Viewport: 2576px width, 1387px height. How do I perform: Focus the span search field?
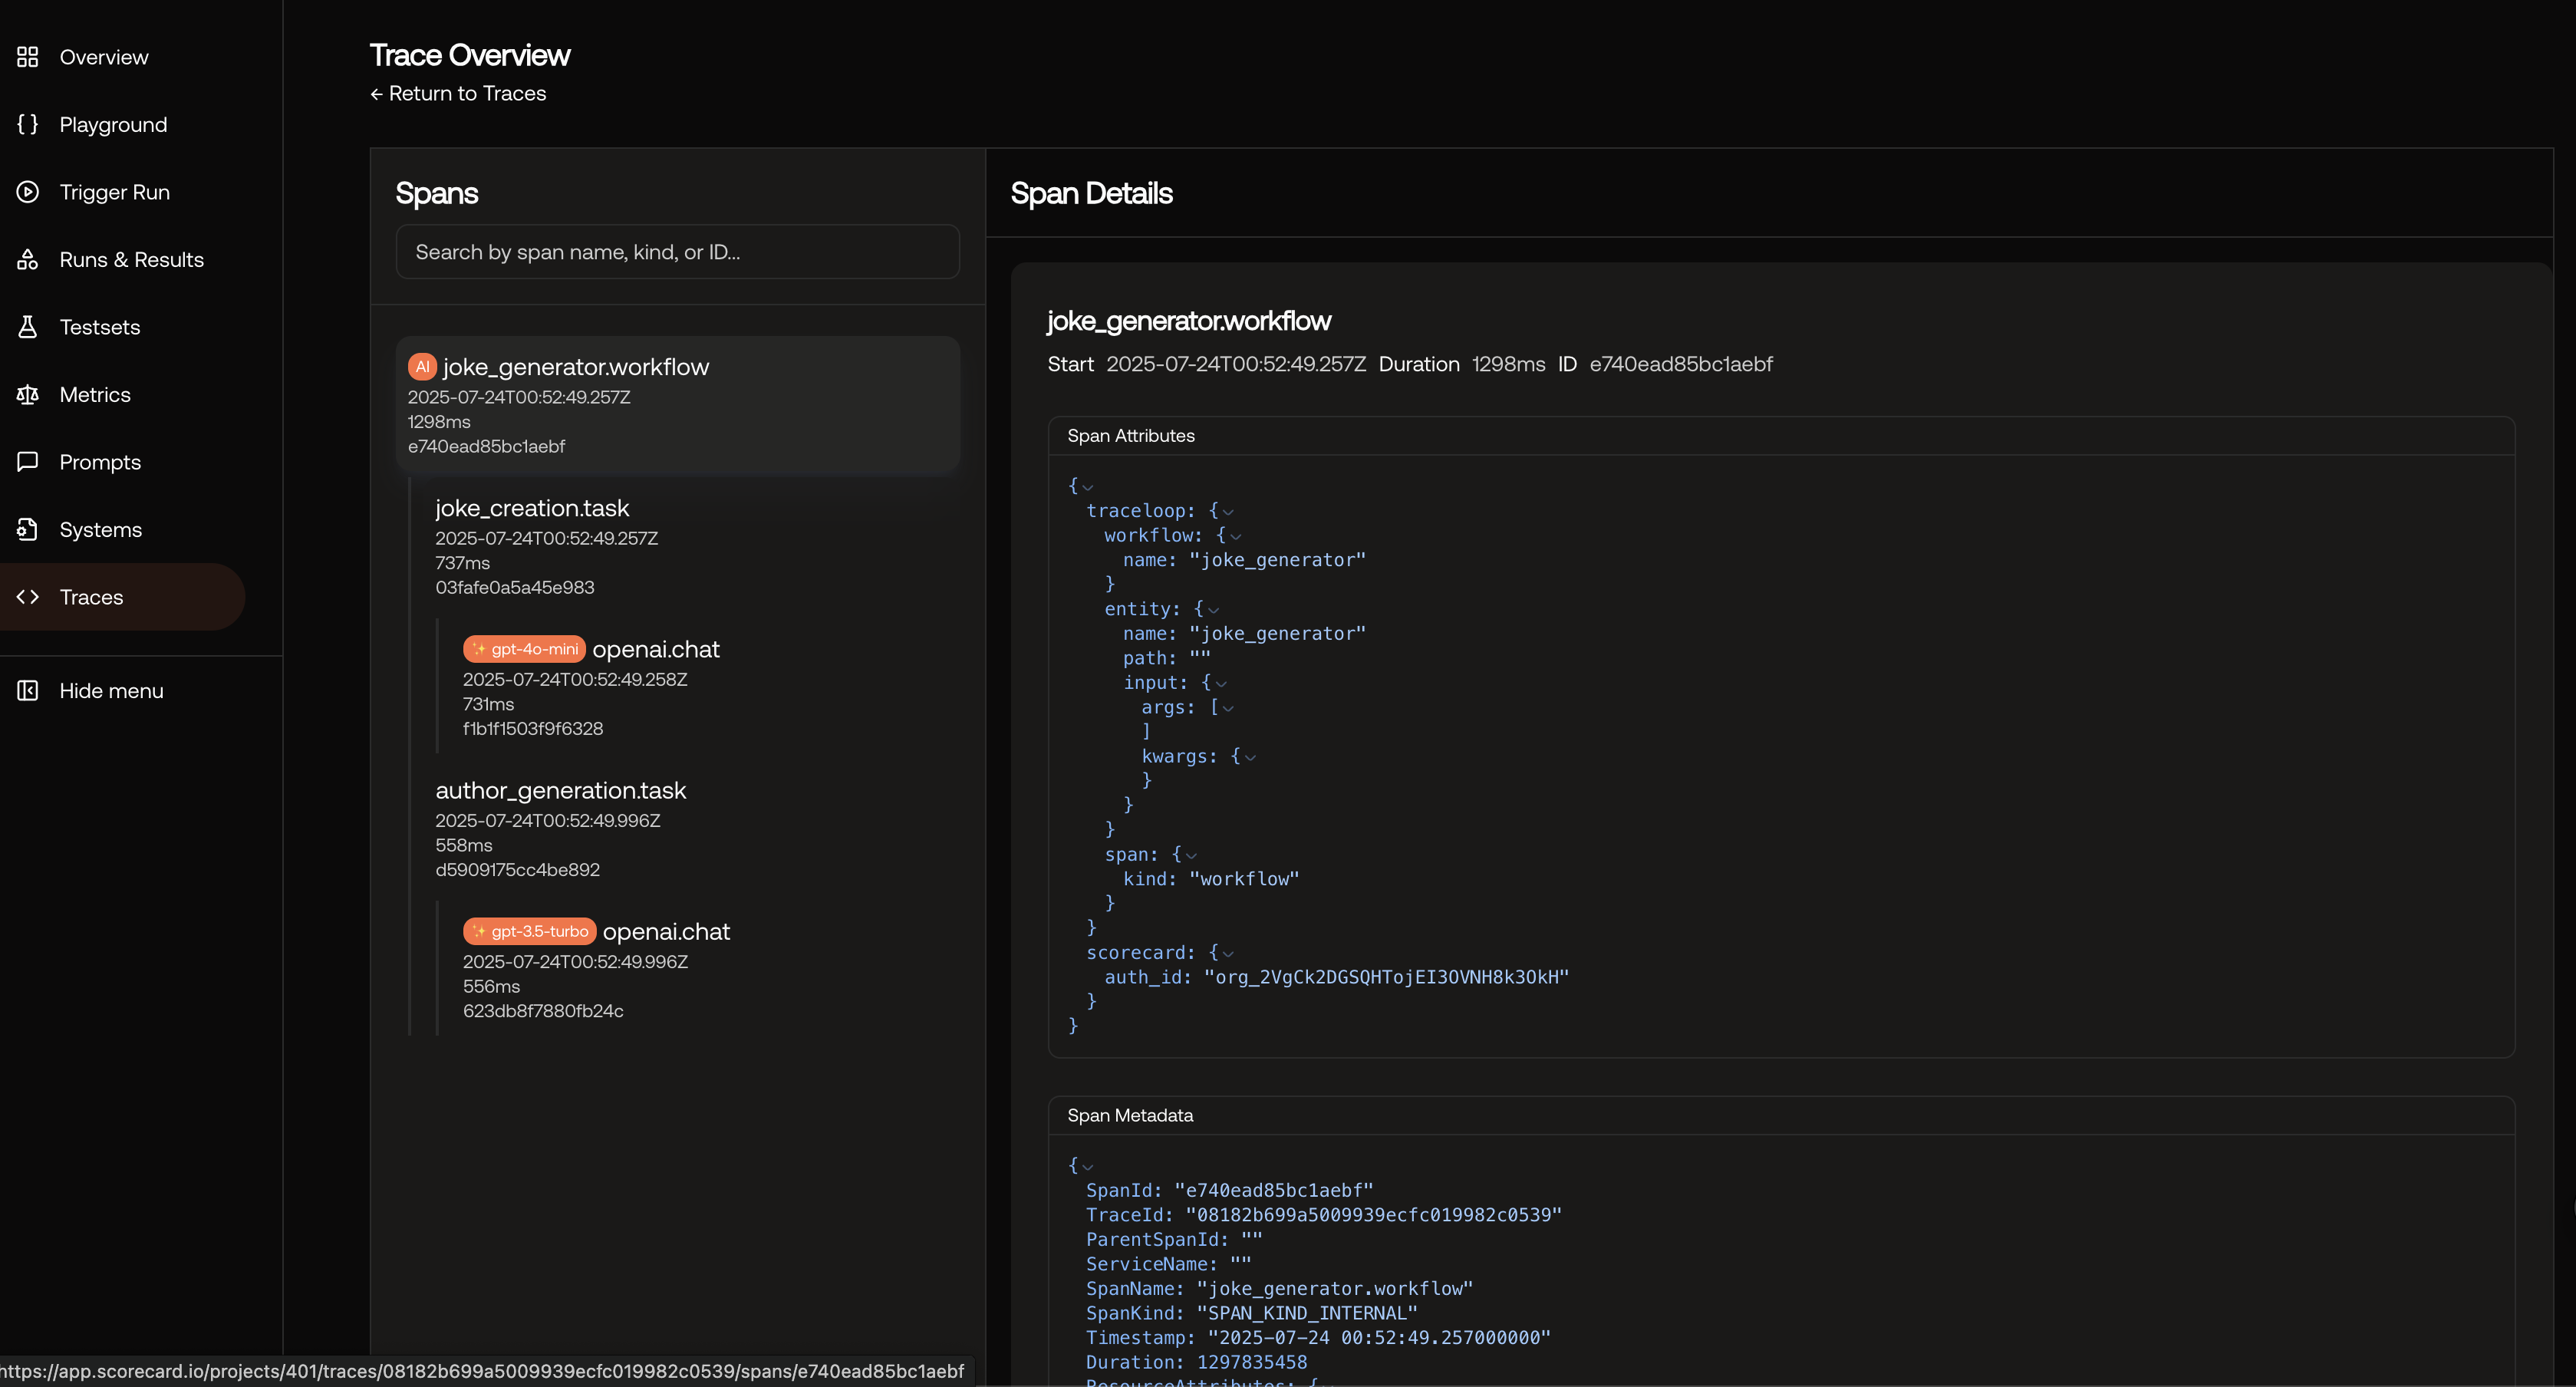pyautogui.click(x=678, y=252)
